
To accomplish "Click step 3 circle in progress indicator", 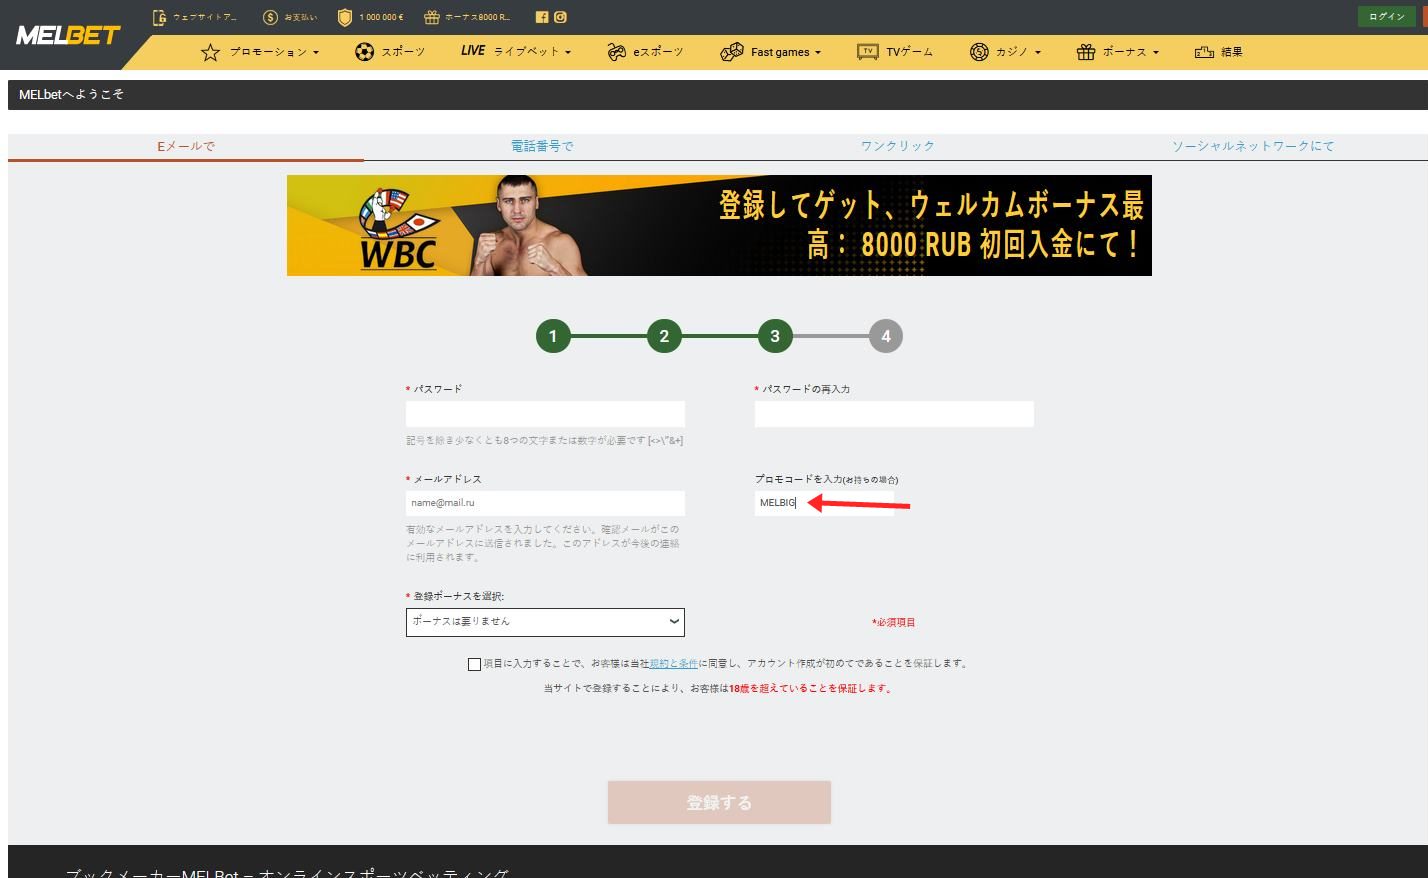I will [x=775, y=336].
